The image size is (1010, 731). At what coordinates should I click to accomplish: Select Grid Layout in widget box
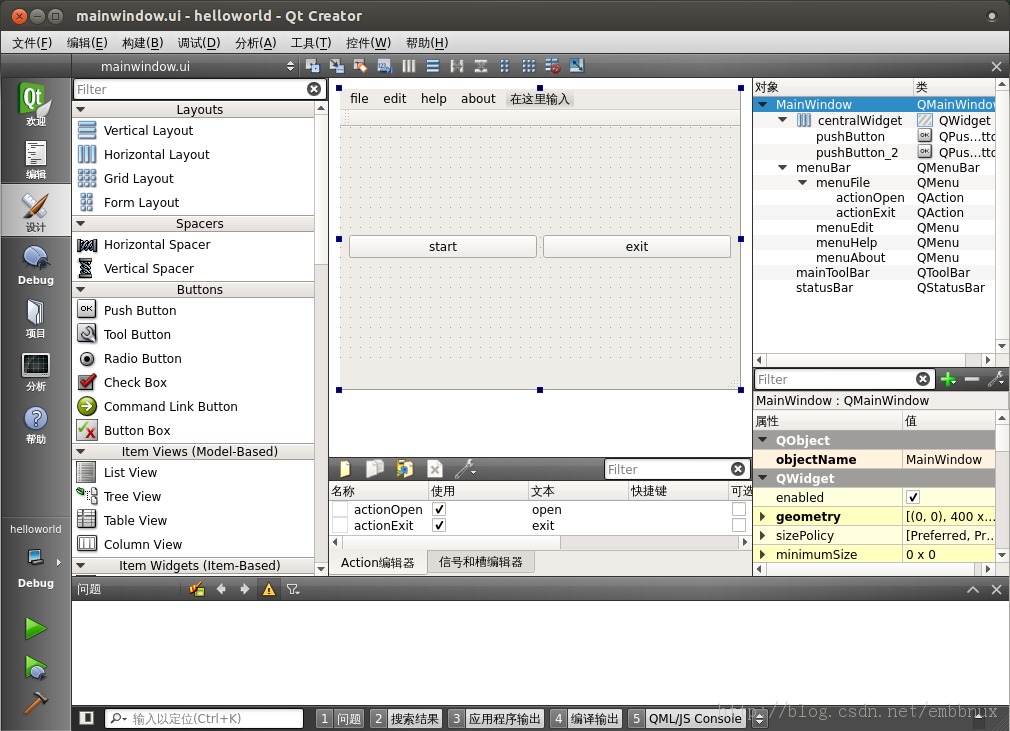pos(139,178)
